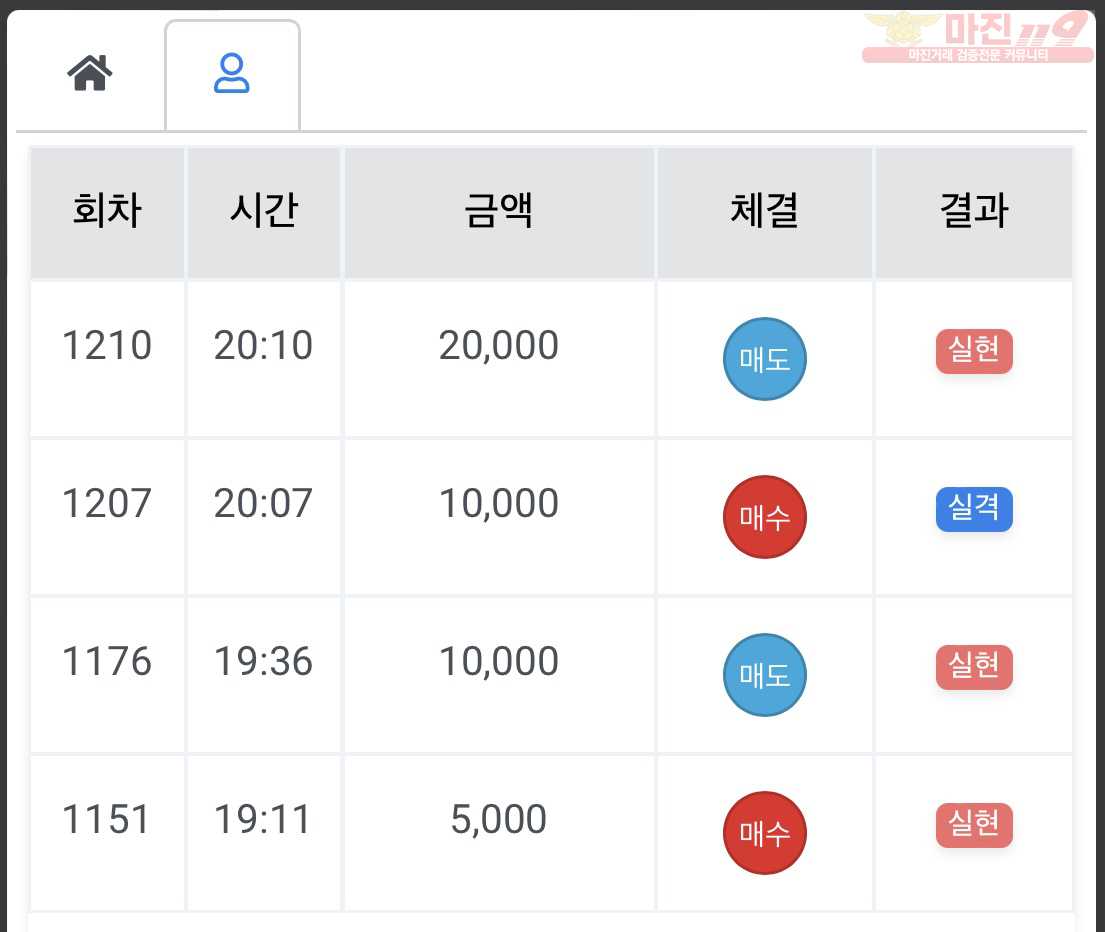1105x932 pixels.
Task: Select the user profile icon tab
Action: (x=232, y=75)
